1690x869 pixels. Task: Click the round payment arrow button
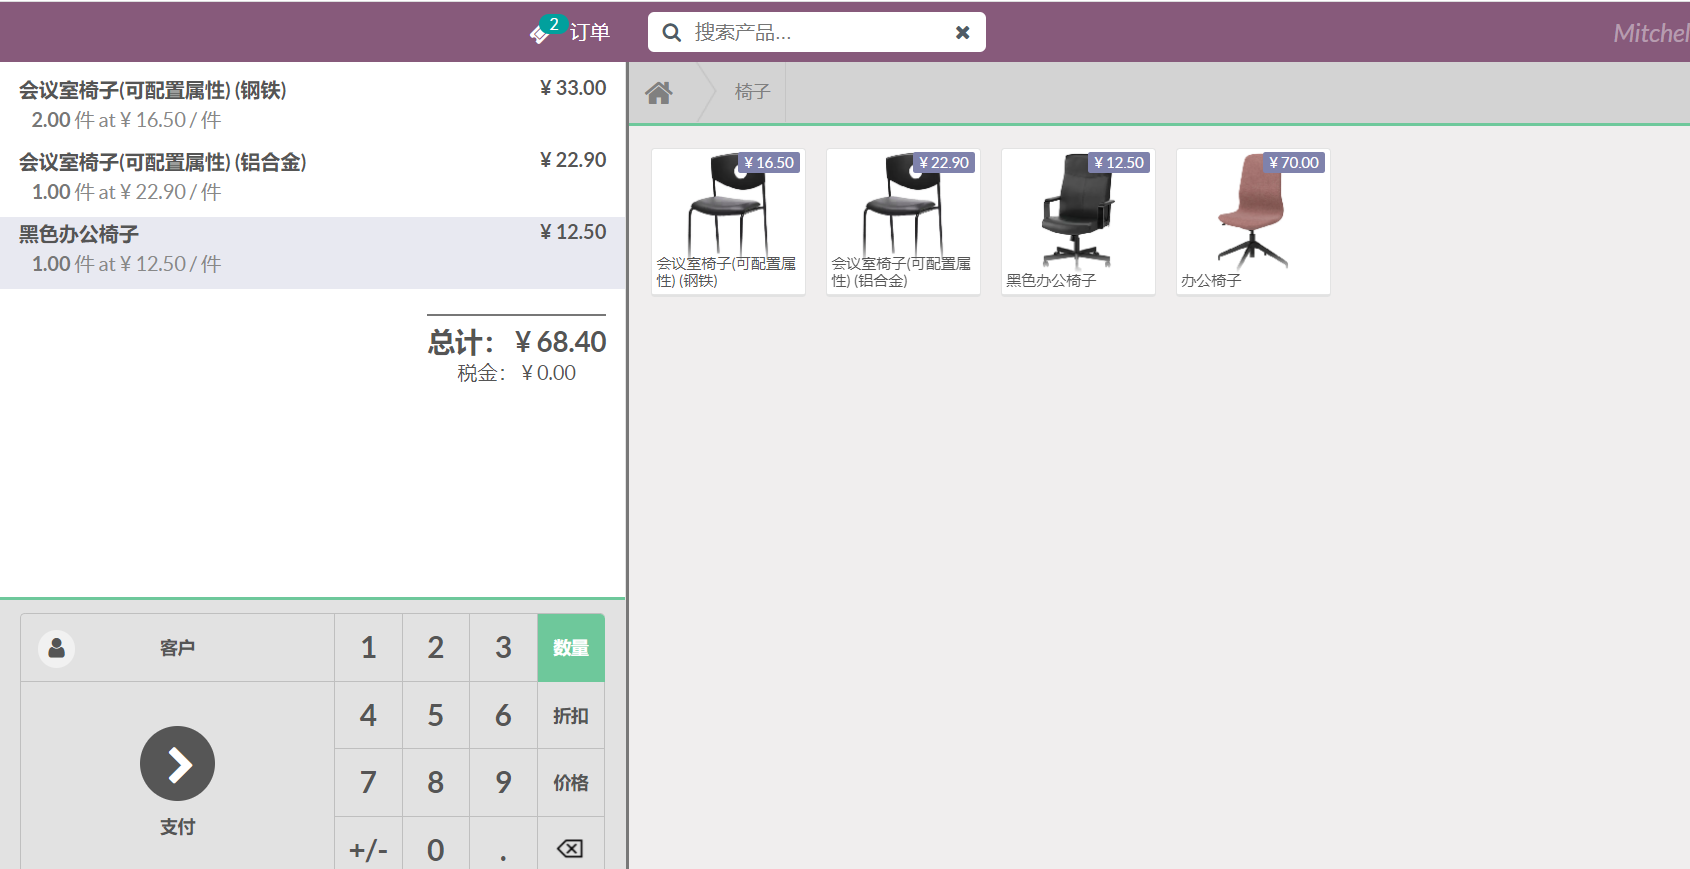click(x=177, y=763)
